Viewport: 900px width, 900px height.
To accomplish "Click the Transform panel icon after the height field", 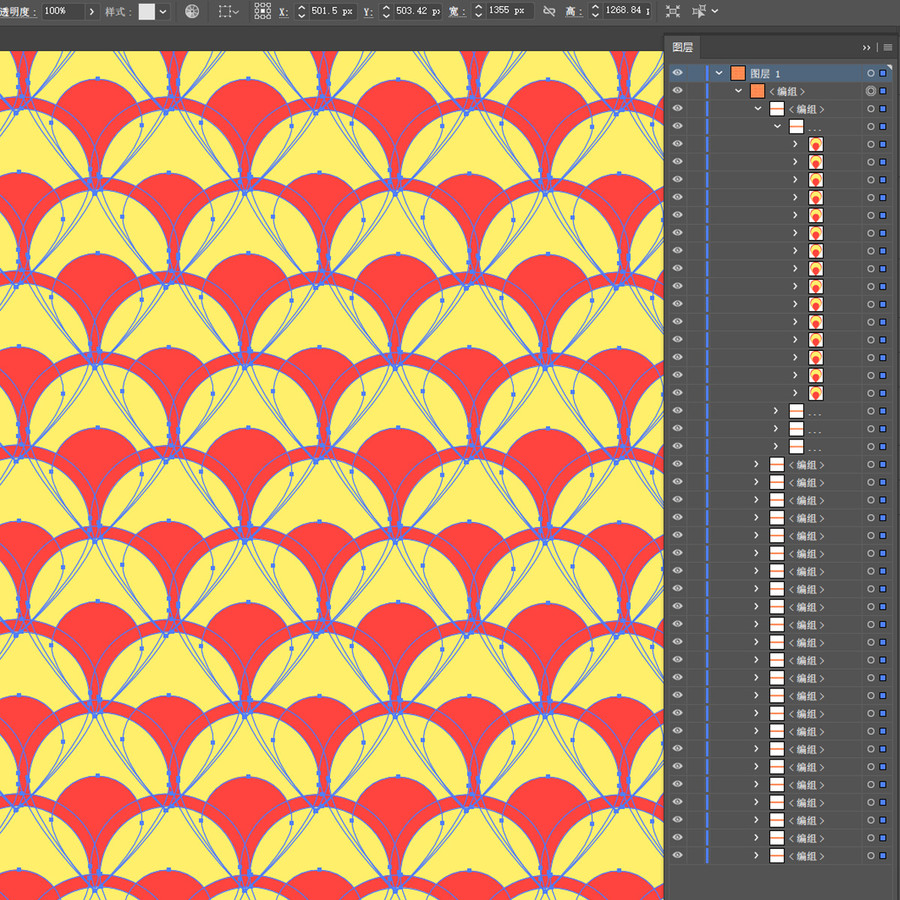I will click(673, 11).
